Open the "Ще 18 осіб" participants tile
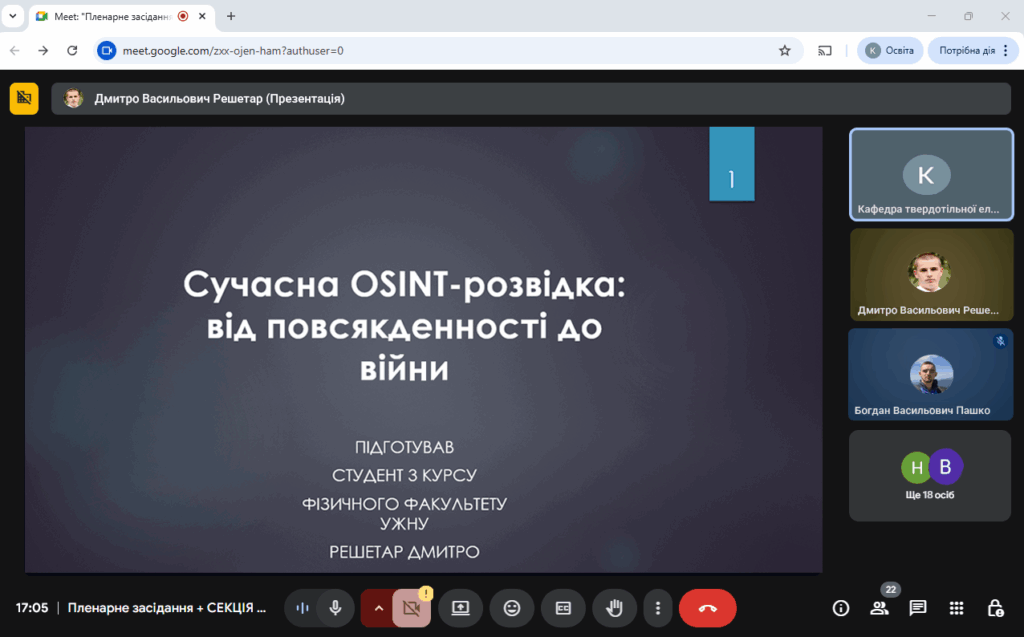Viewport: 1024px width, 637px height. click(930, 476)
